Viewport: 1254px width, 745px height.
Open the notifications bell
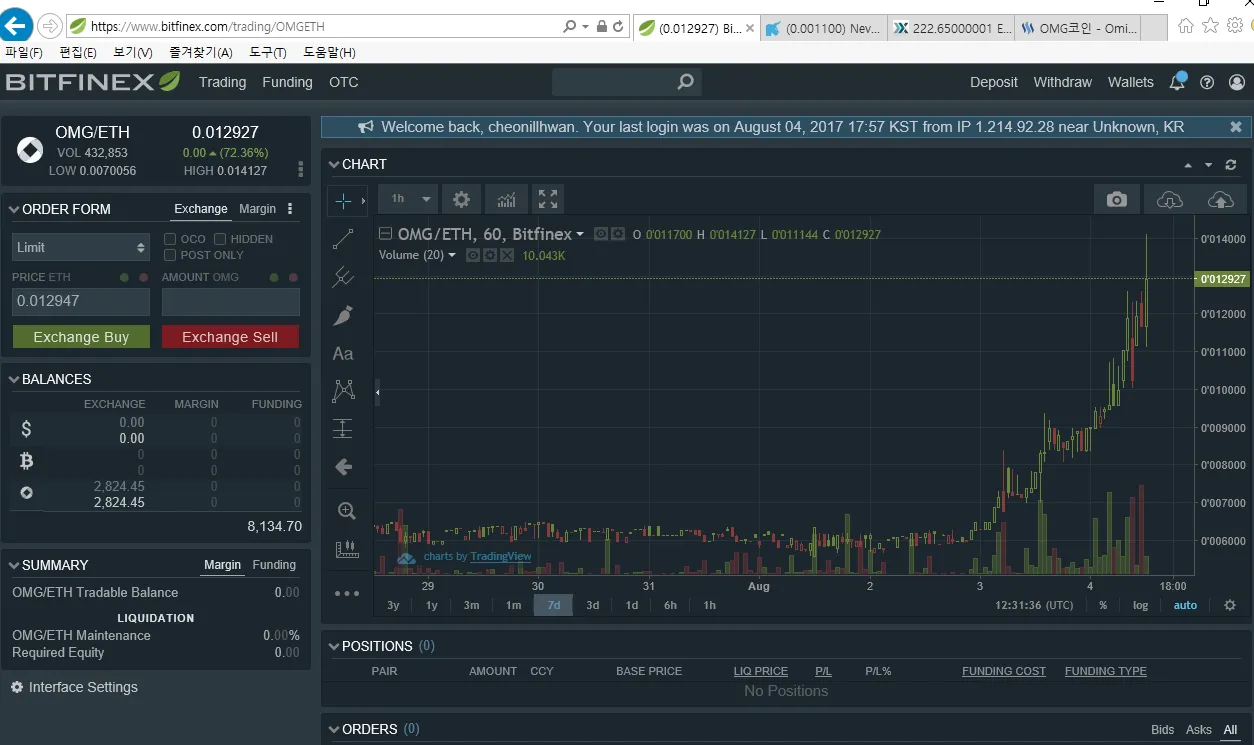tap(1177, 82)
